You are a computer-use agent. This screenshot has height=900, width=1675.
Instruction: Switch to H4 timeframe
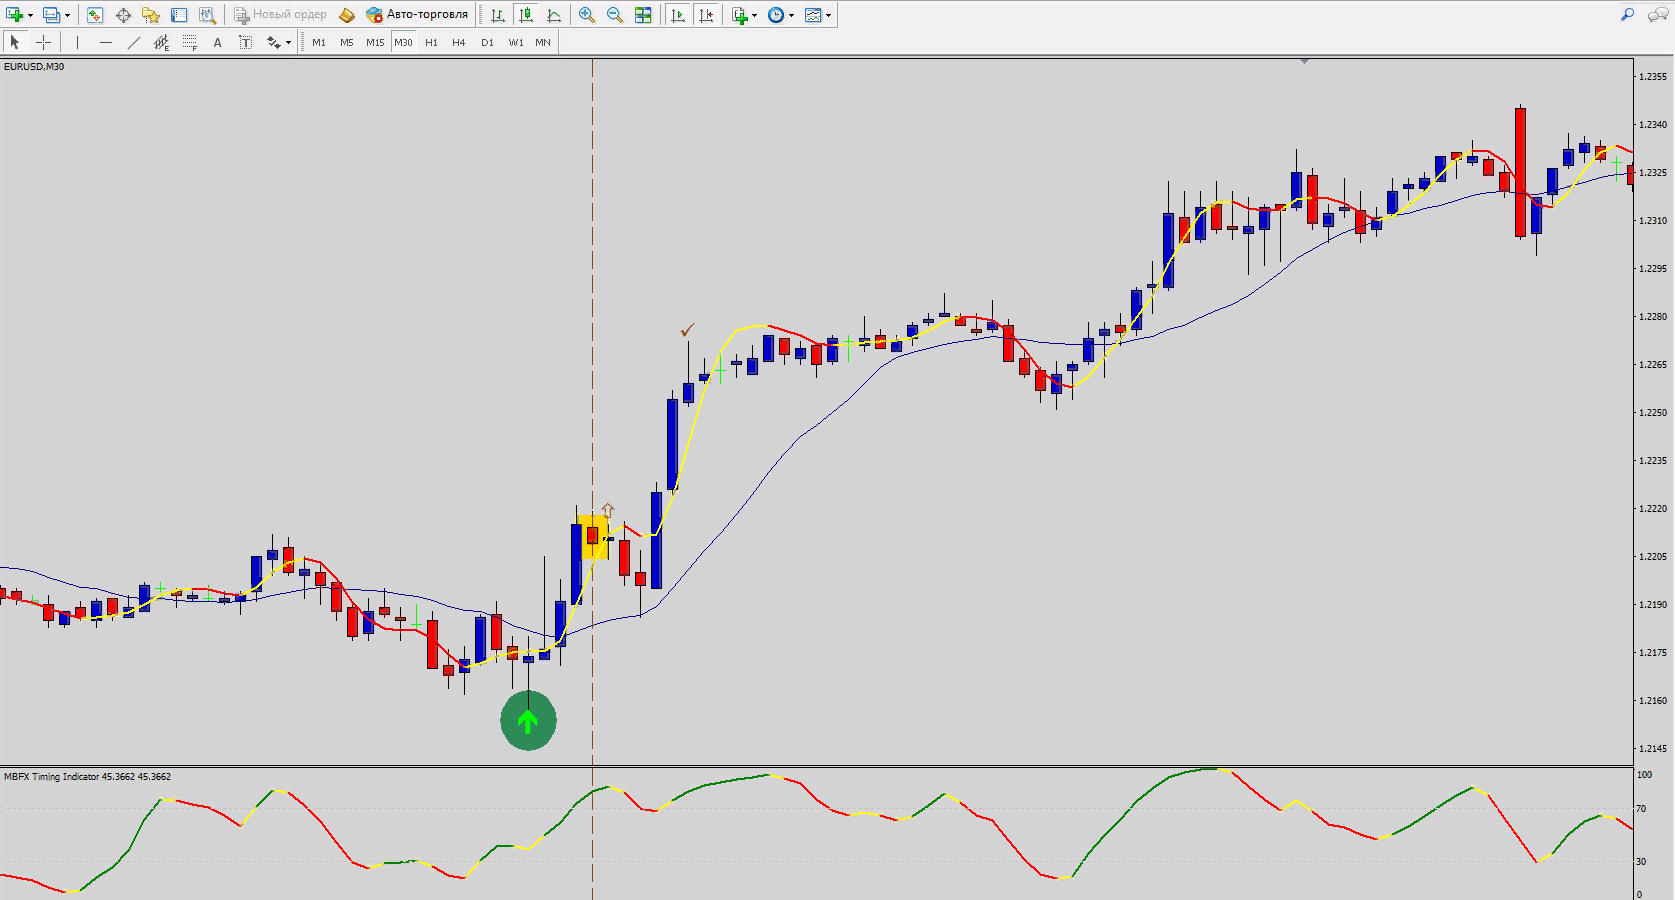click(x=459, y=42)
